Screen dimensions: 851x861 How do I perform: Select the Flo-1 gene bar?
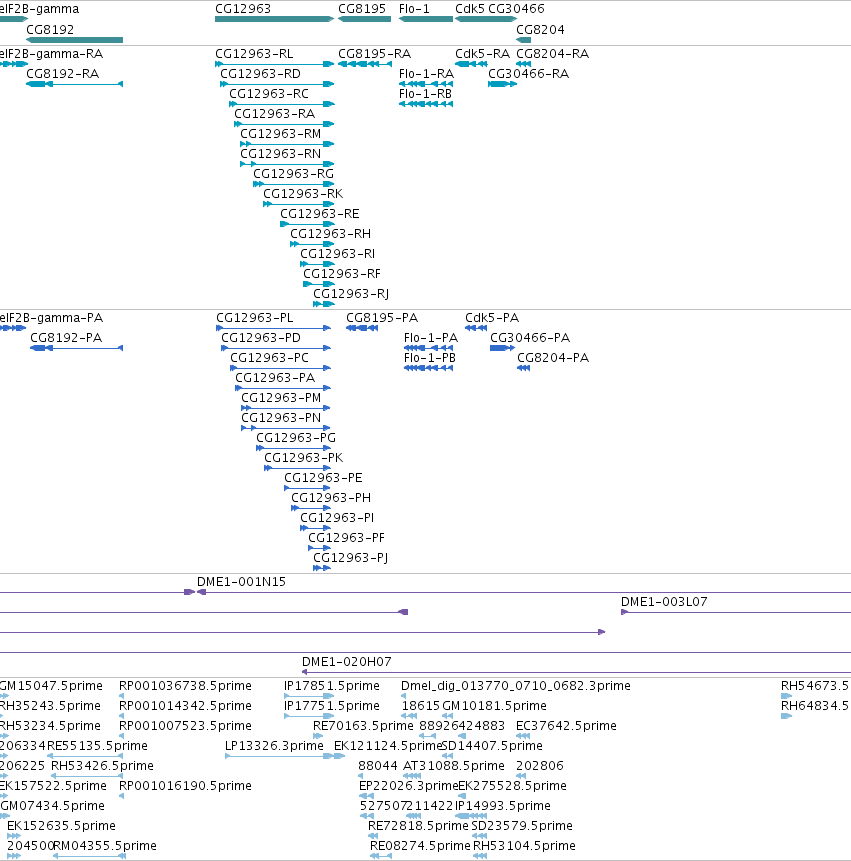(x=426, y=19)
